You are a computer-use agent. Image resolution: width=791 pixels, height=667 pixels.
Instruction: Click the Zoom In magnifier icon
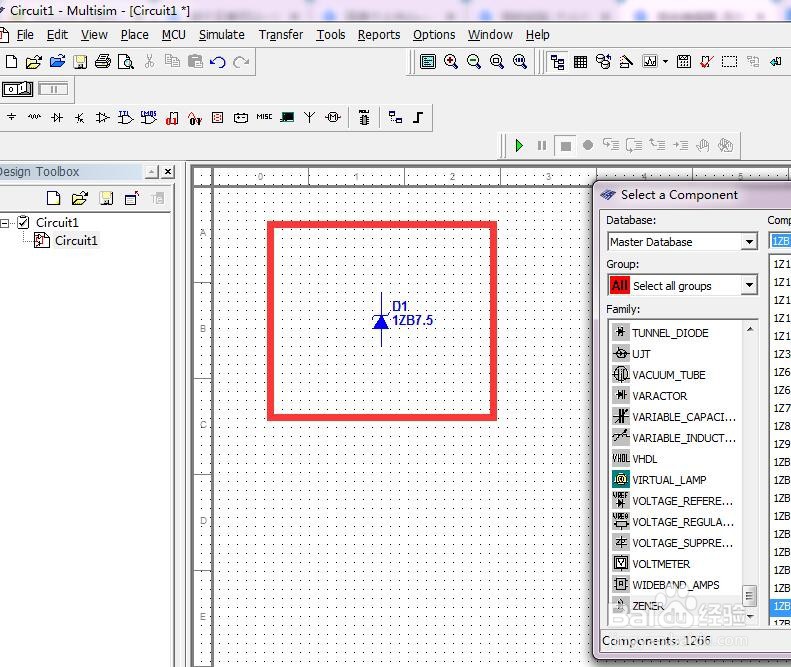[450, 62]
